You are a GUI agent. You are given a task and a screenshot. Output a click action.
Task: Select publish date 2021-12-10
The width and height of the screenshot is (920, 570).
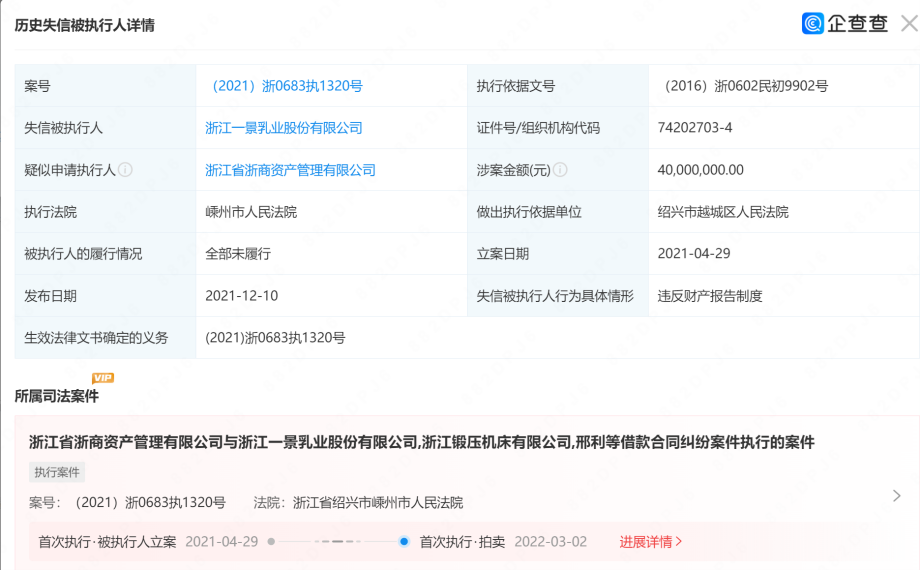(x=242, y=296)
